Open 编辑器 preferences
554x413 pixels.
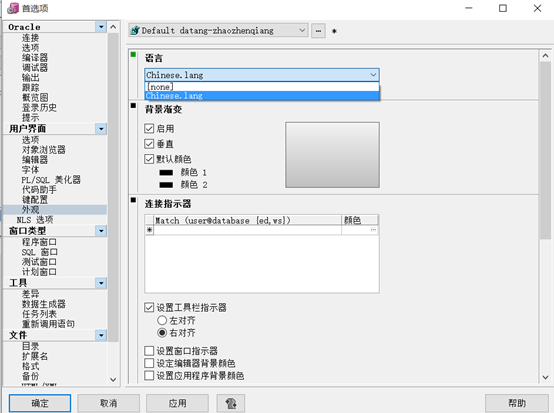(x=35, y=160)
